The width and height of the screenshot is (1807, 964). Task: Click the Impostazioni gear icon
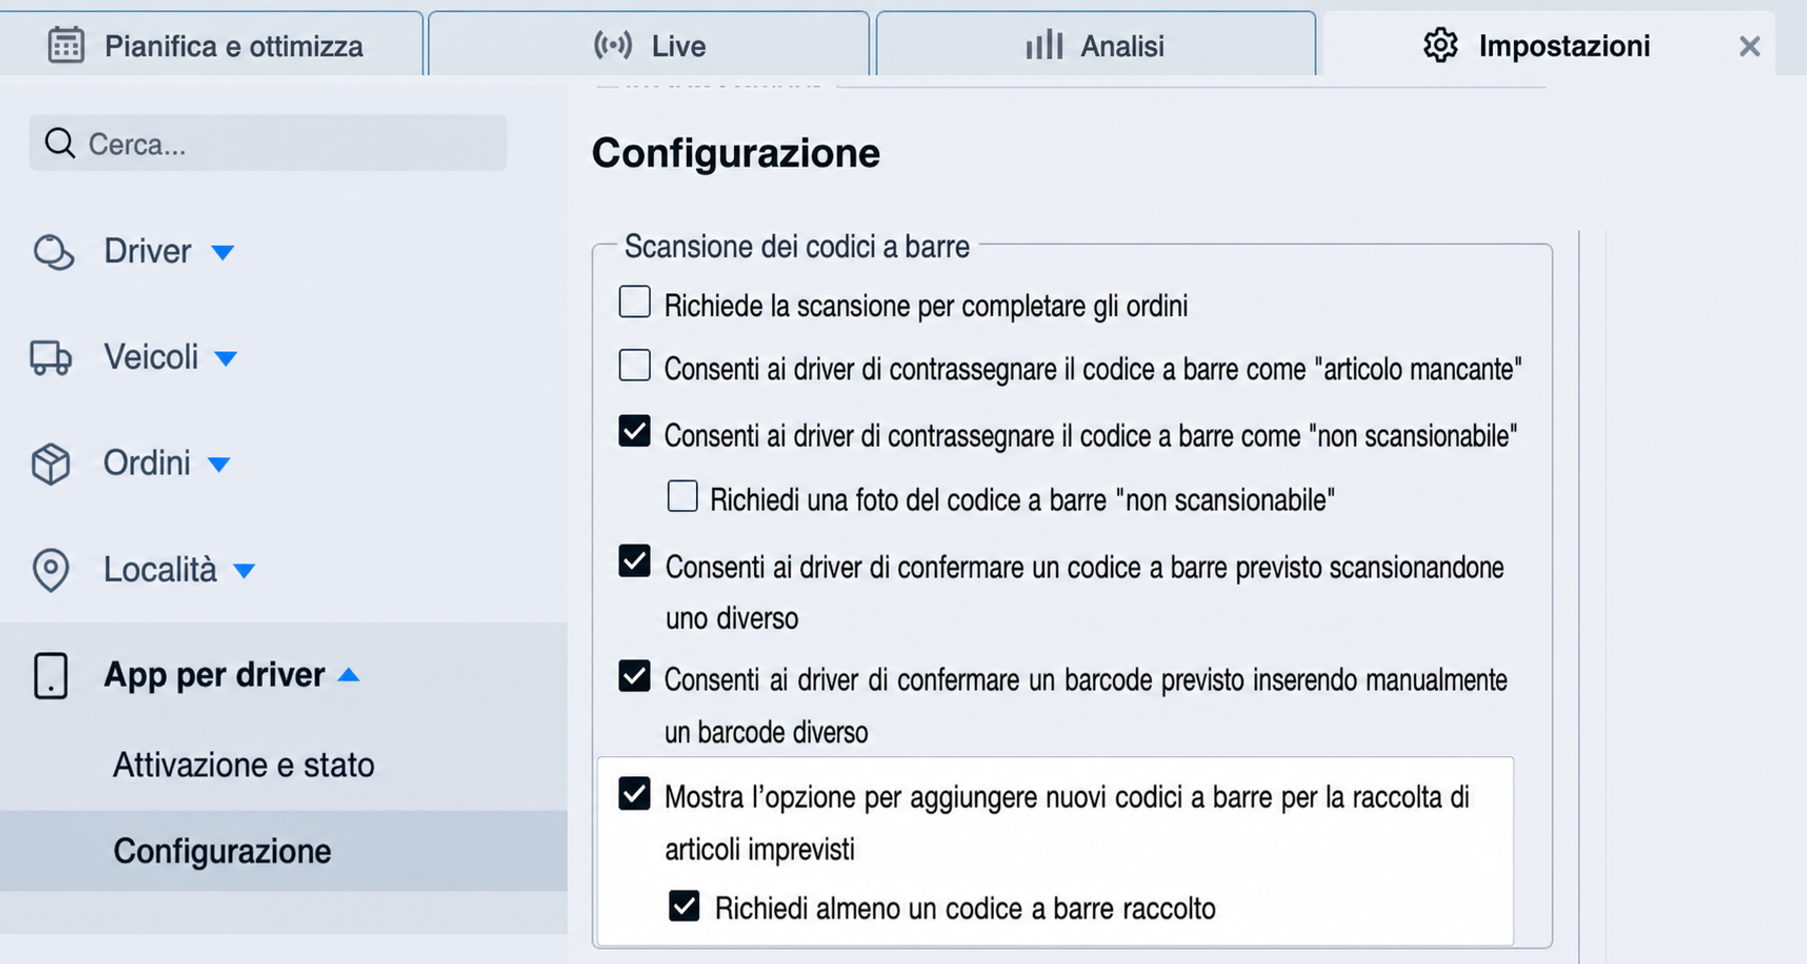coord(1440,45)
